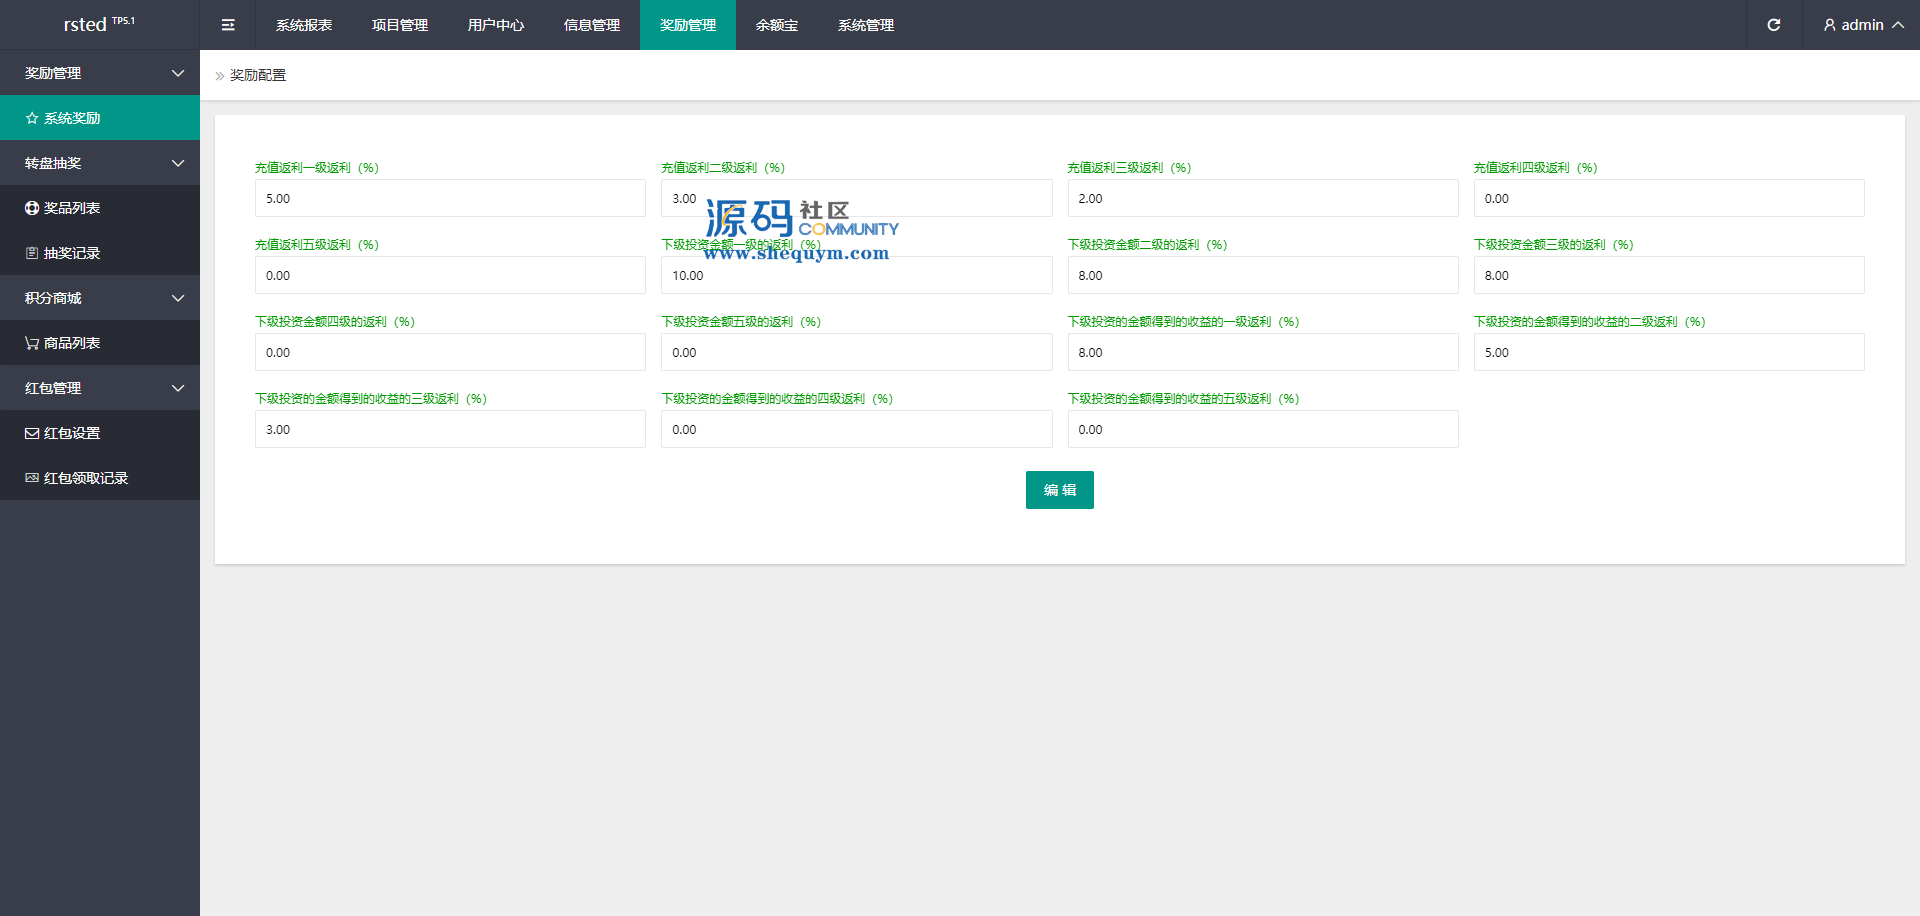Open 奖品列表 in sidebar
The height and width of the screenshot is (916, 1920).
click(x=100, y=208)
